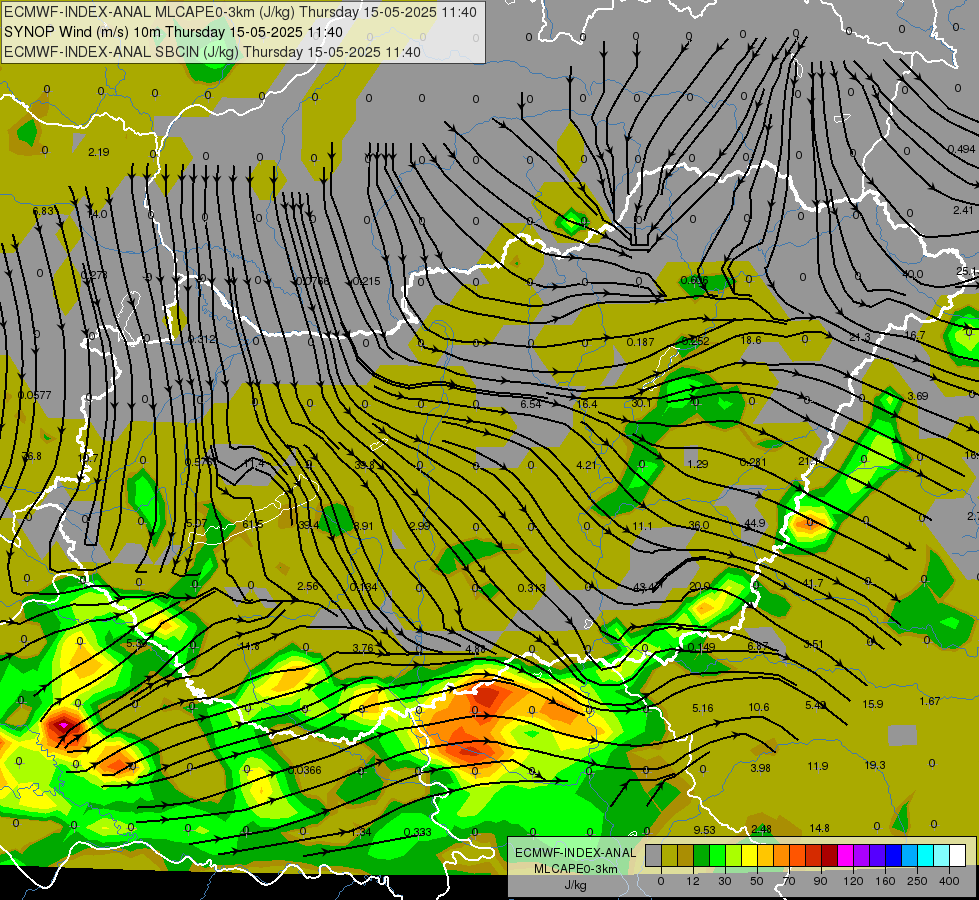Click the gray swatch in the MLCAPE legend
Screen dimensions: 979x900
click(x=654, y=855)
